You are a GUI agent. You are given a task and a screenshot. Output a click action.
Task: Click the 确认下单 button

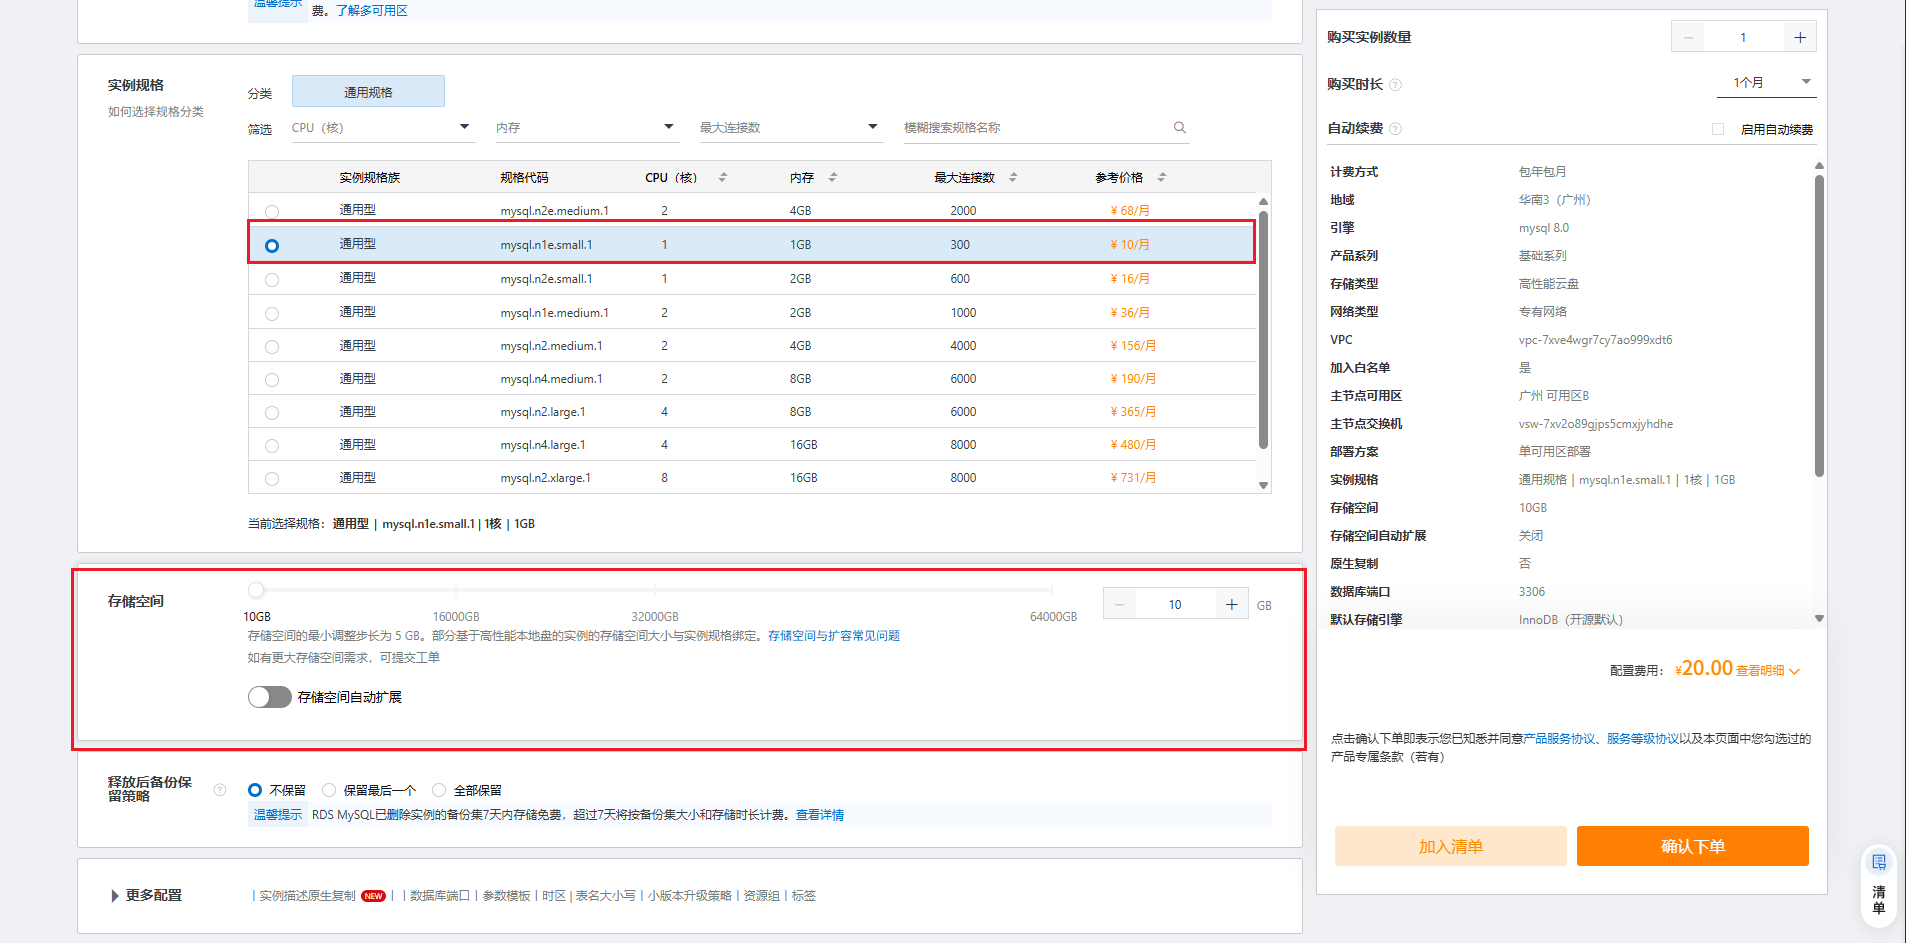coord(1692,846)
